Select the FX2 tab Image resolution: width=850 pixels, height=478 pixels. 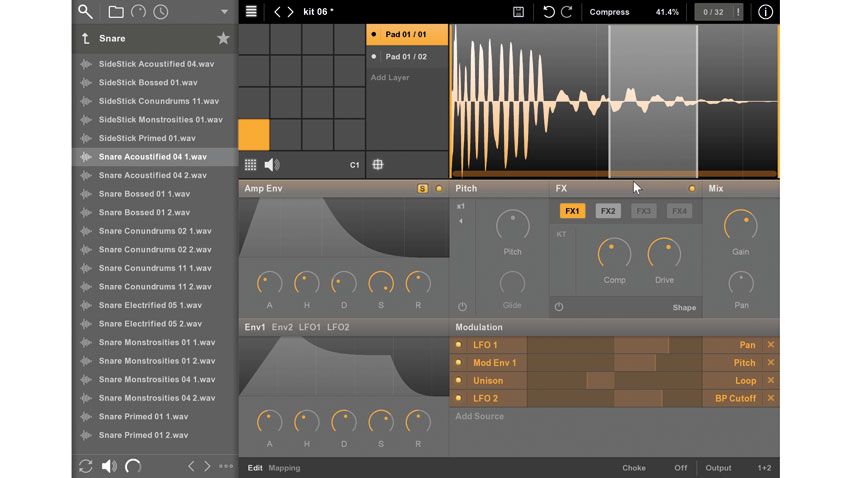click(608, 211)
